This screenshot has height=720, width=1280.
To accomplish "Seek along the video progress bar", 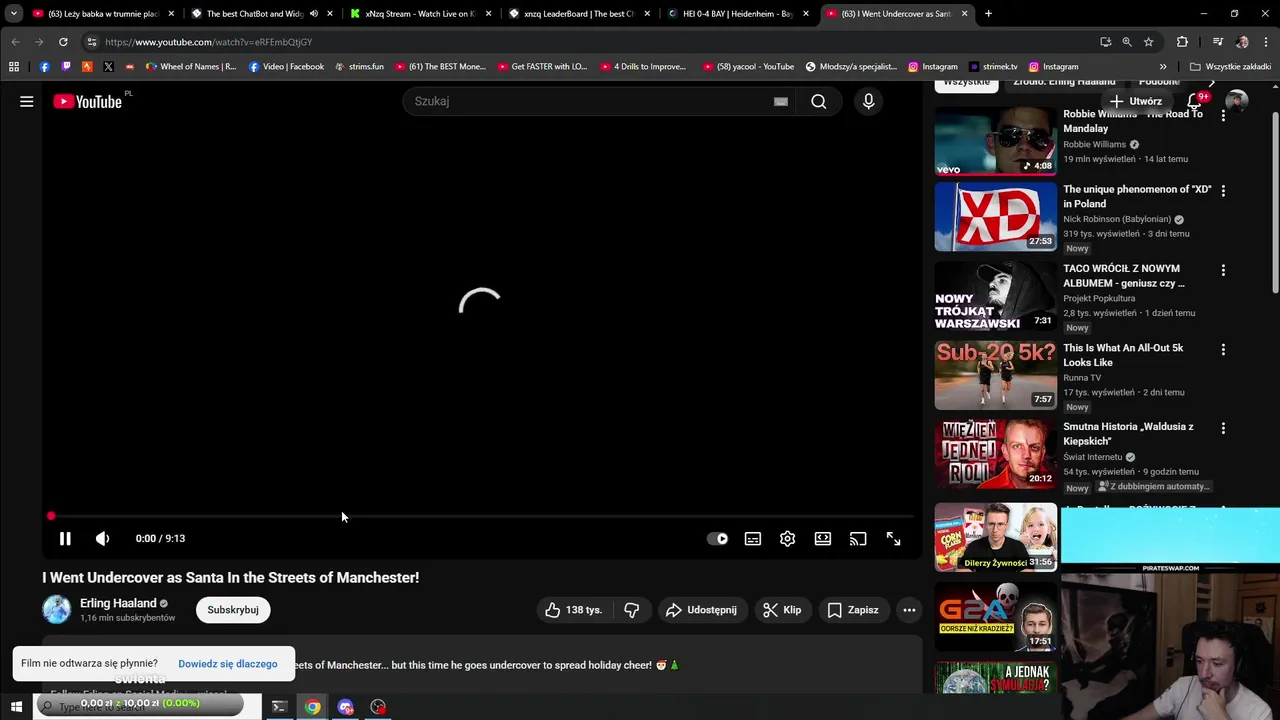I will coord(481,516).
